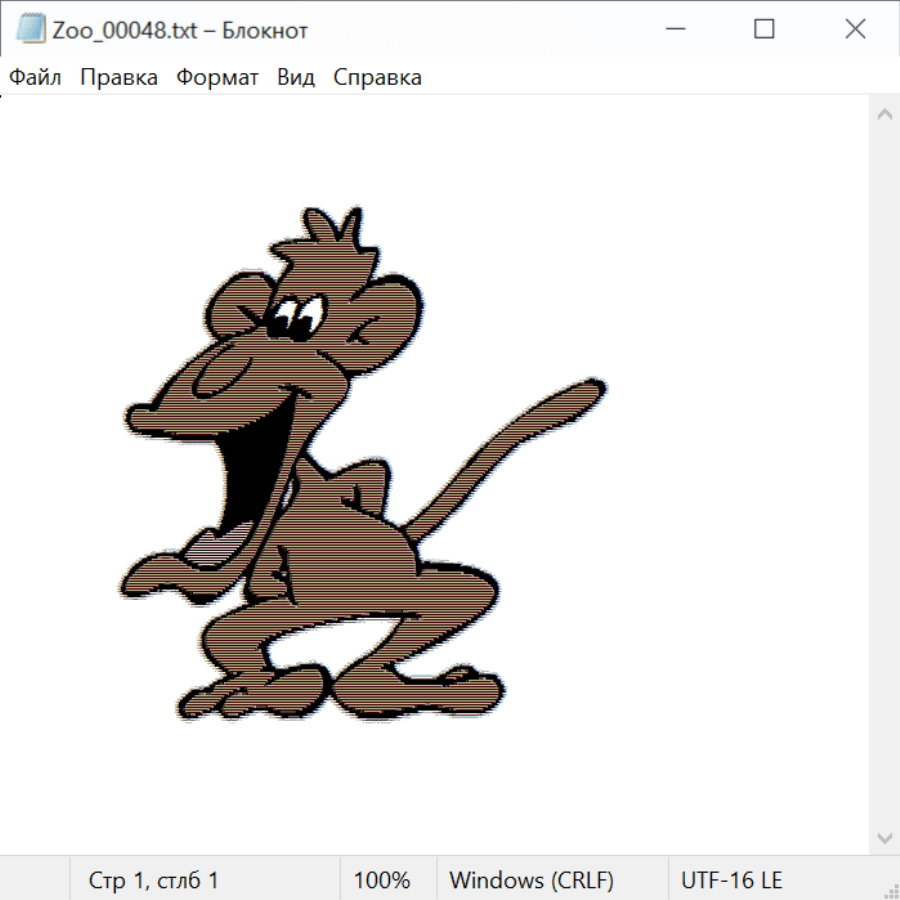Click the Notepad icon in title bar
The width and height of the screenshot is (900, 900).
click(x=31, y=30)
